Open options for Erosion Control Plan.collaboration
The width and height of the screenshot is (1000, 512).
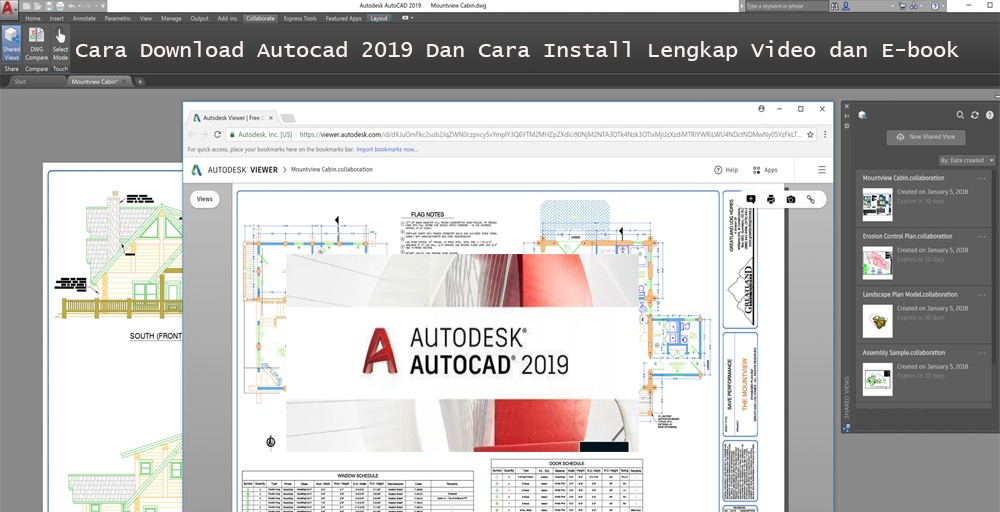tap(982, 237)
